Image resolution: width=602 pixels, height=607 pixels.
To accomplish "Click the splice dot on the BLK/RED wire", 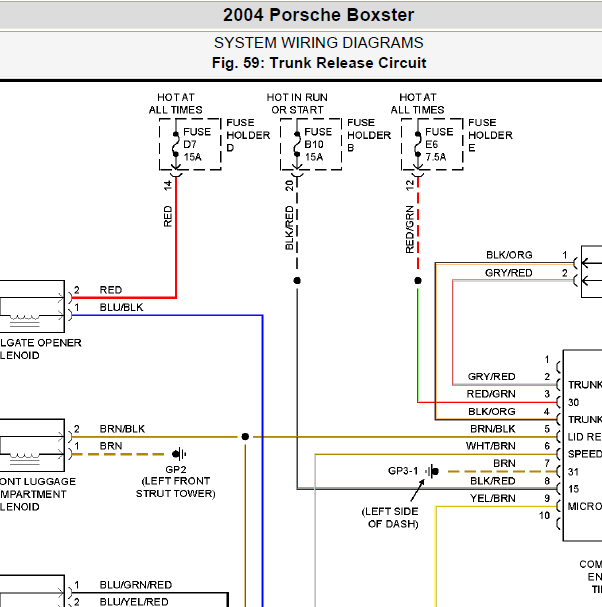I will (297, 280).
